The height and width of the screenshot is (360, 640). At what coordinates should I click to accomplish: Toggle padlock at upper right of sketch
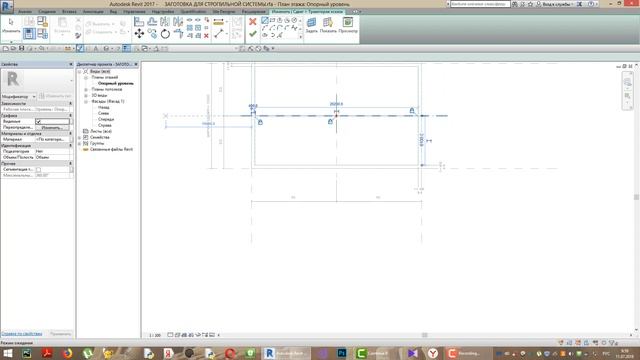pyautogui.click(x=412, y=111)
